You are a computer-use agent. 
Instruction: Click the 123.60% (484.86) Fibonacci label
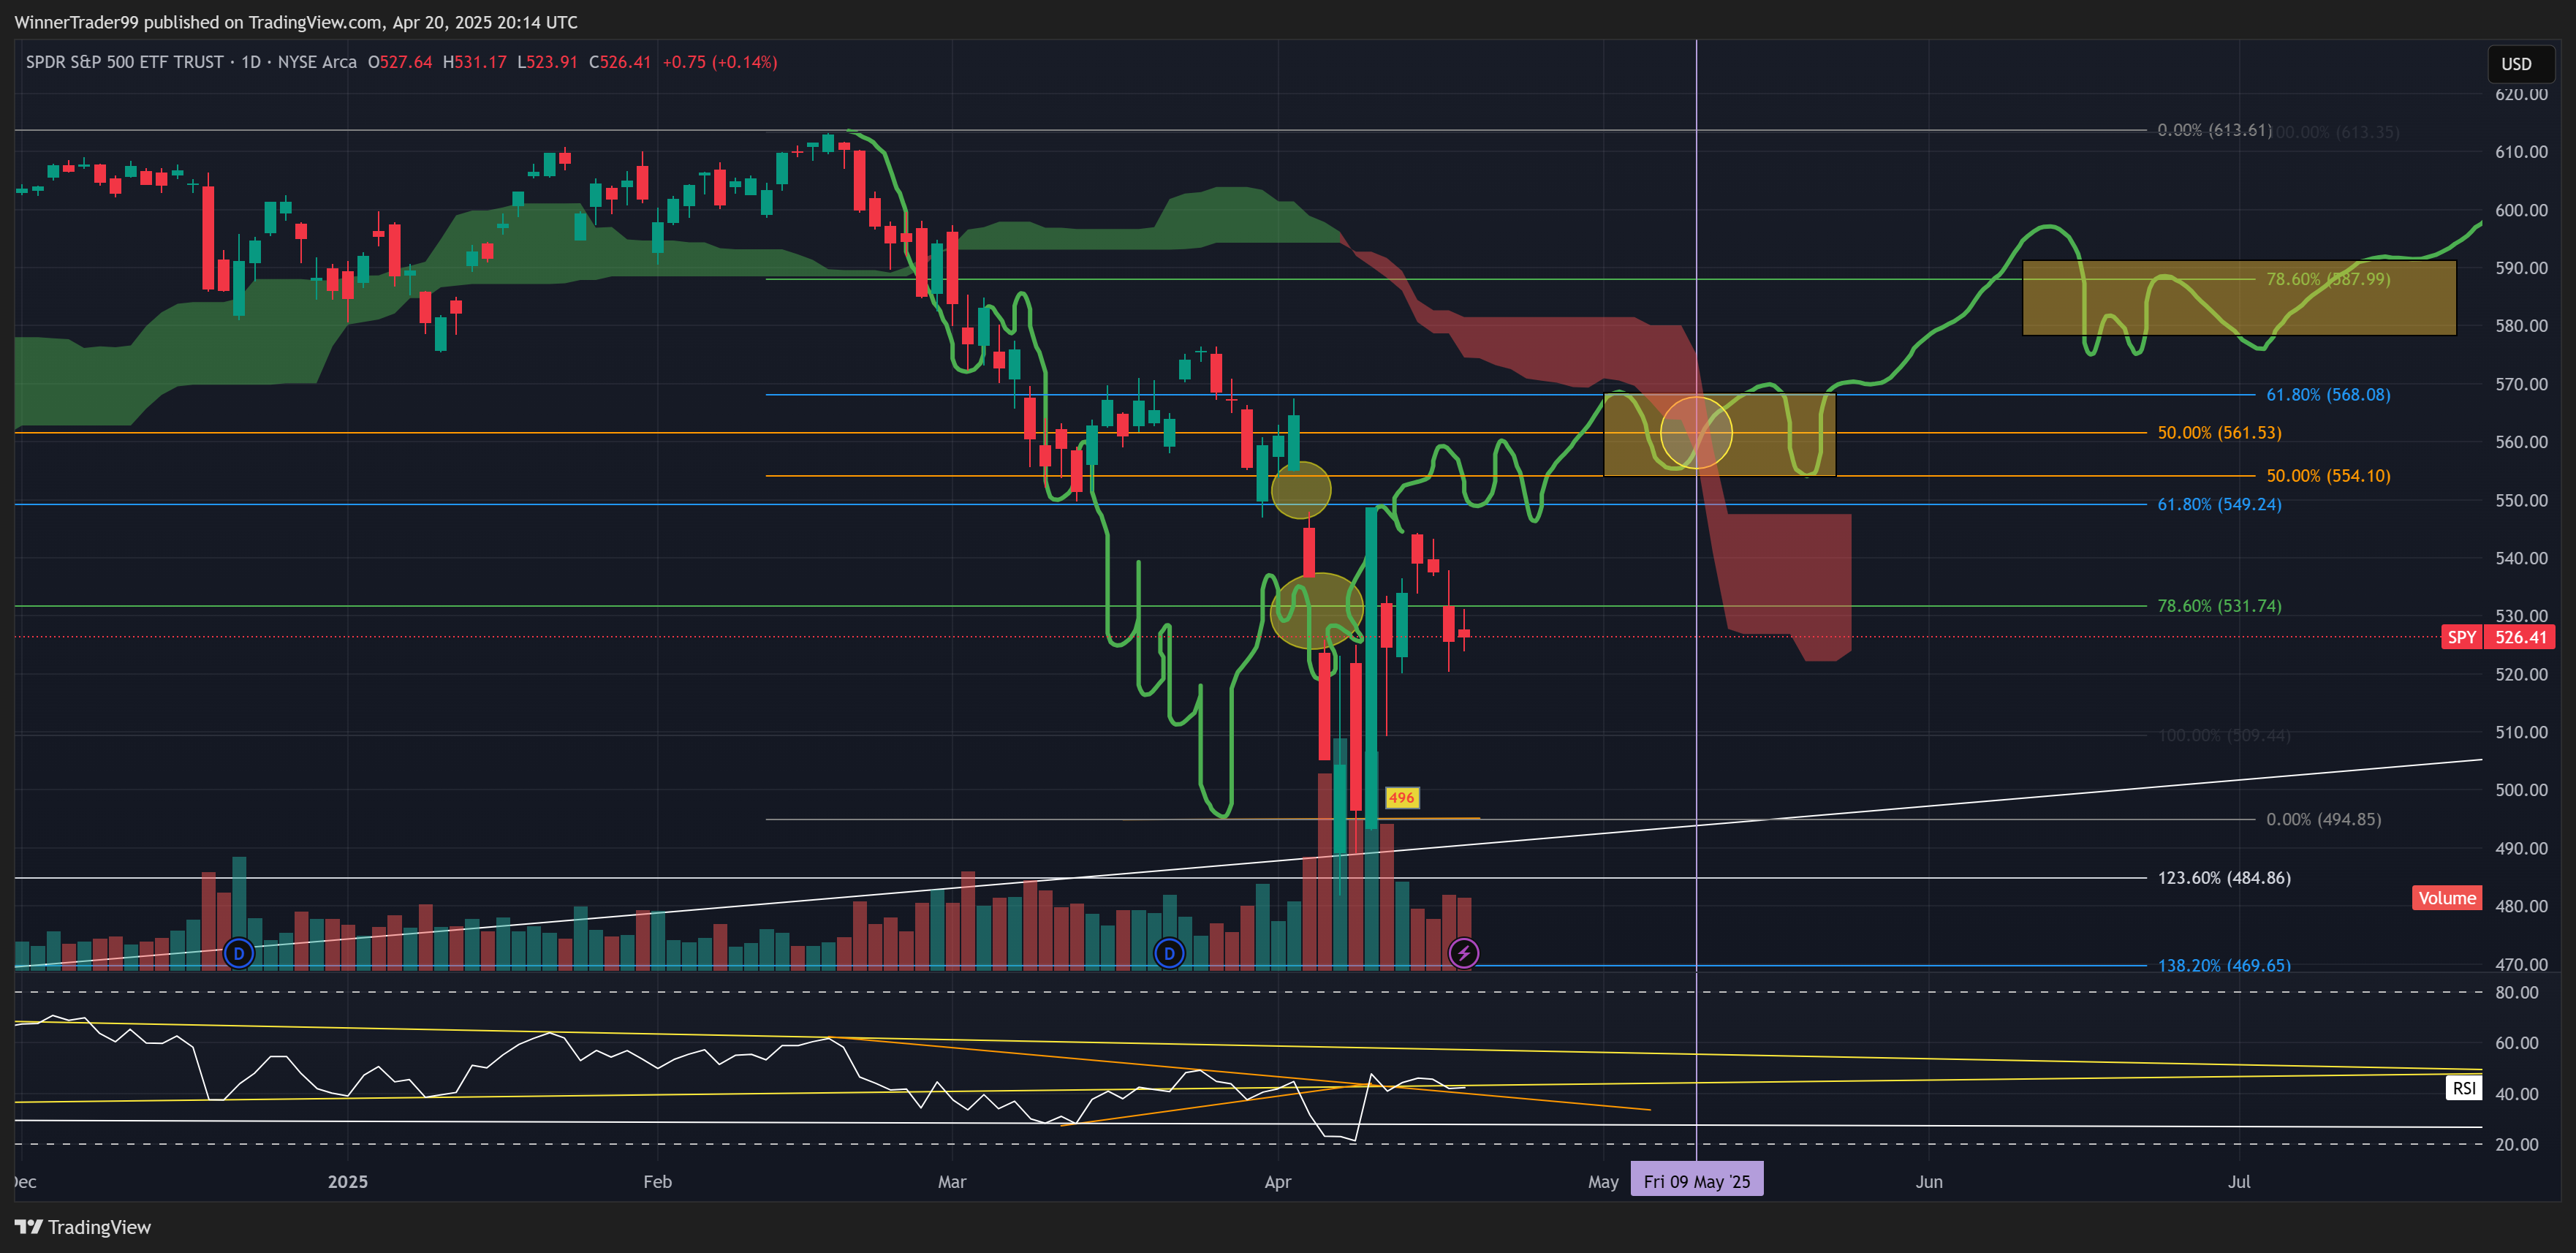point(2224,878)
